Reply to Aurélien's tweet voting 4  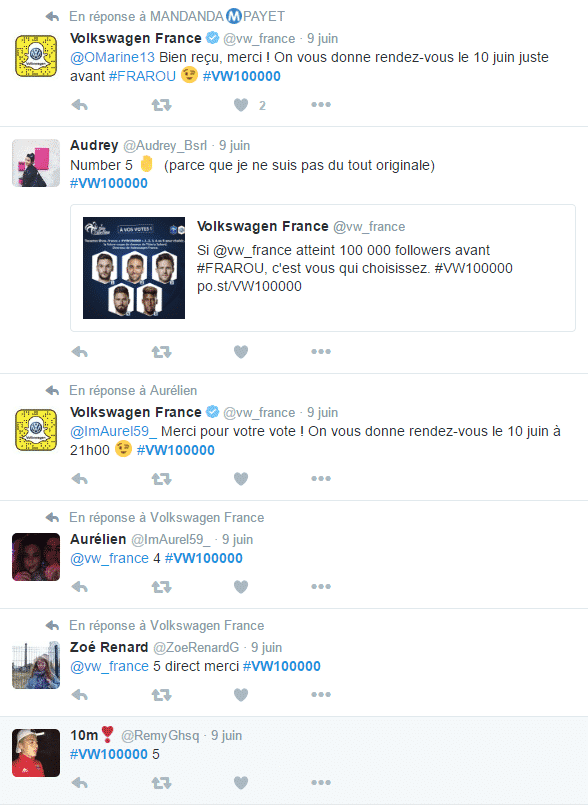(x=80, y=587)
